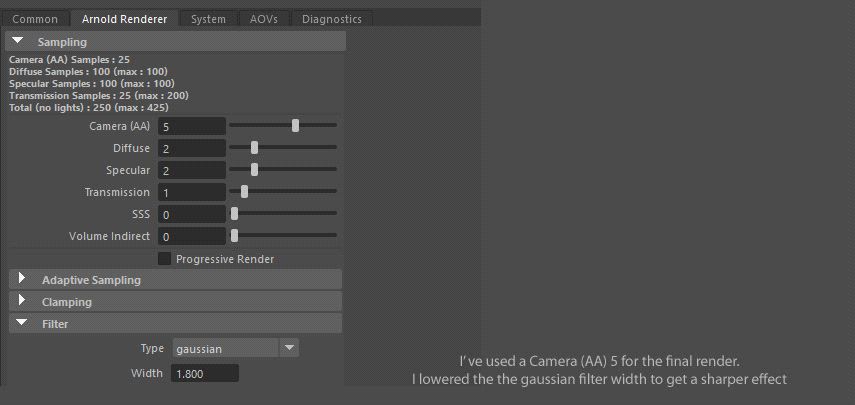Click the Transmission samples input field
This screenshot has width=855, height=405.
tap(191, 192)
